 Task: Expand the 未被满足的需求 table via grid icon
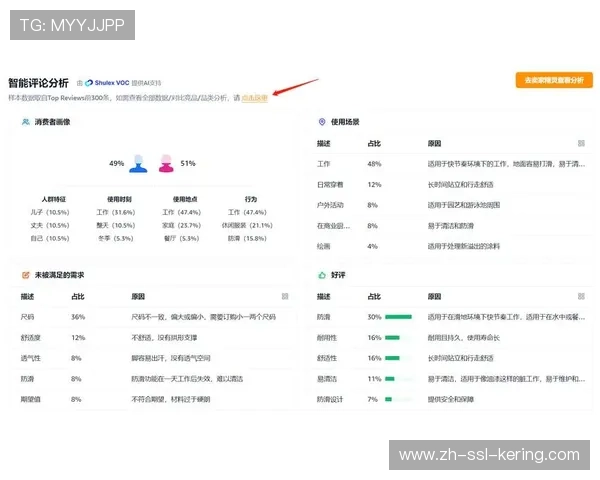[285, 296]
